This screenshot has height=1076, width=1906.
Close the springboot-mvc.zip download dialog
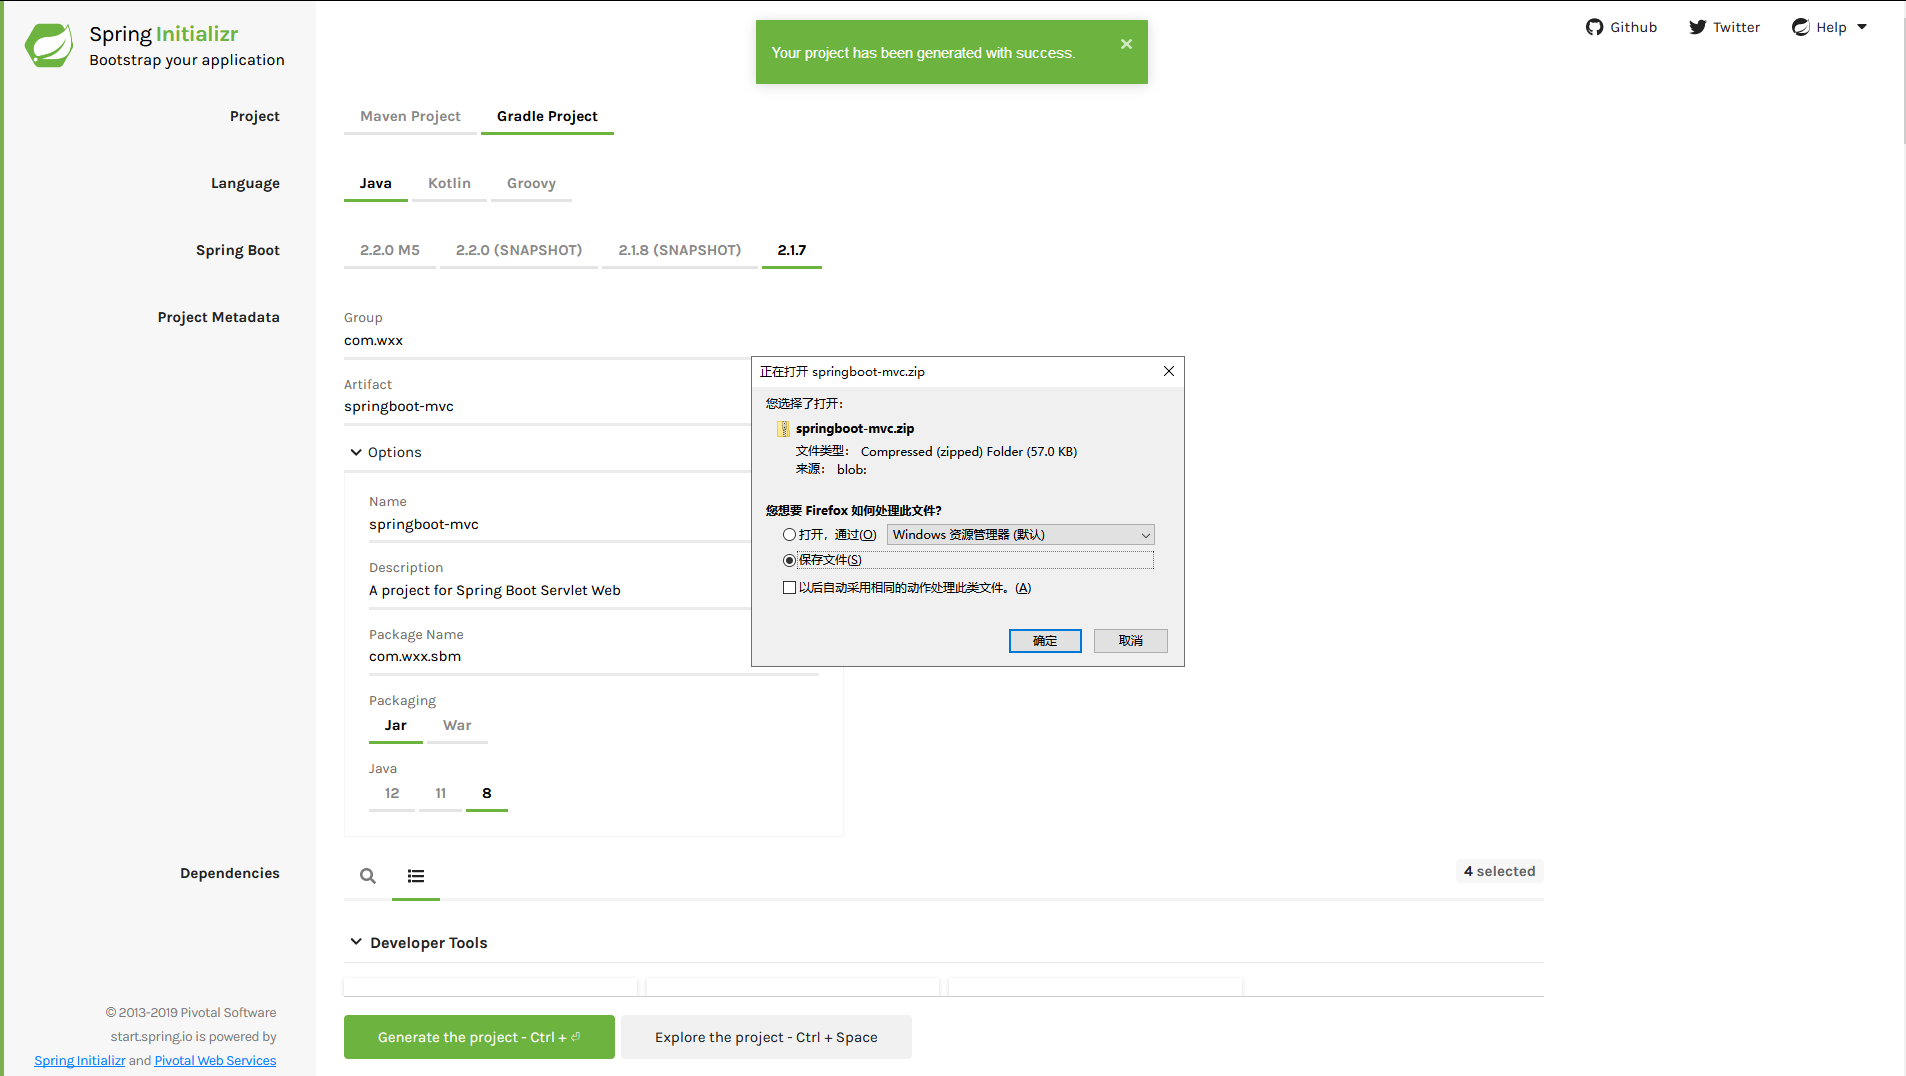[1168, 371]
